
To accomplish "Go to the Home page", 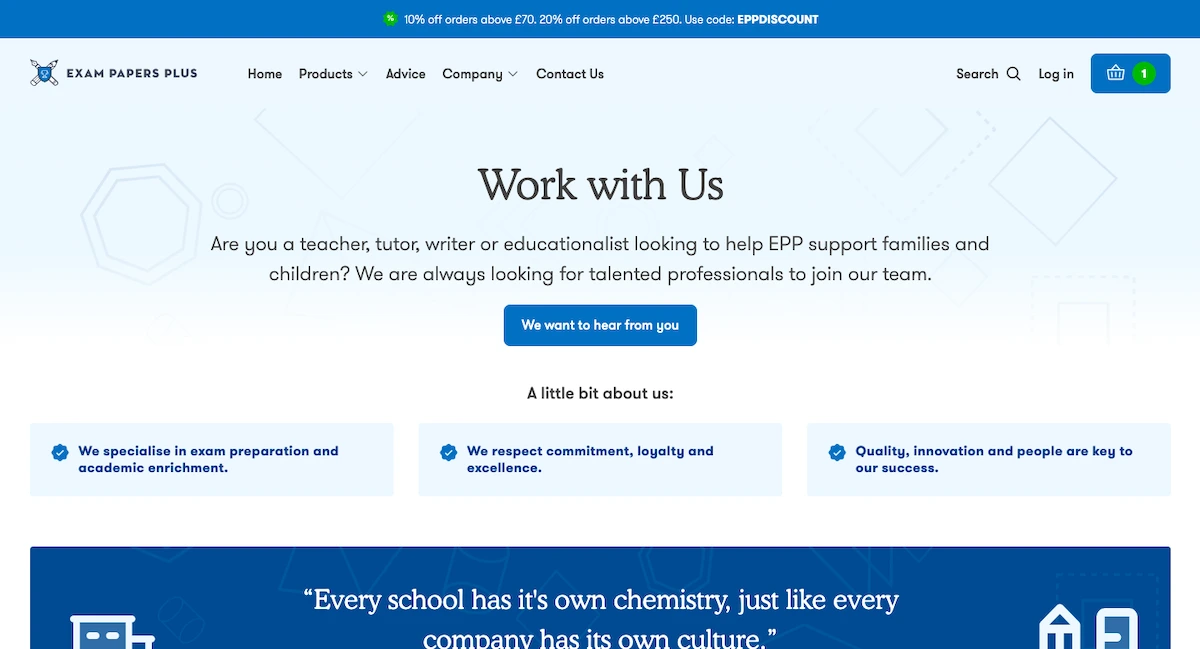I will coord(265,74).
